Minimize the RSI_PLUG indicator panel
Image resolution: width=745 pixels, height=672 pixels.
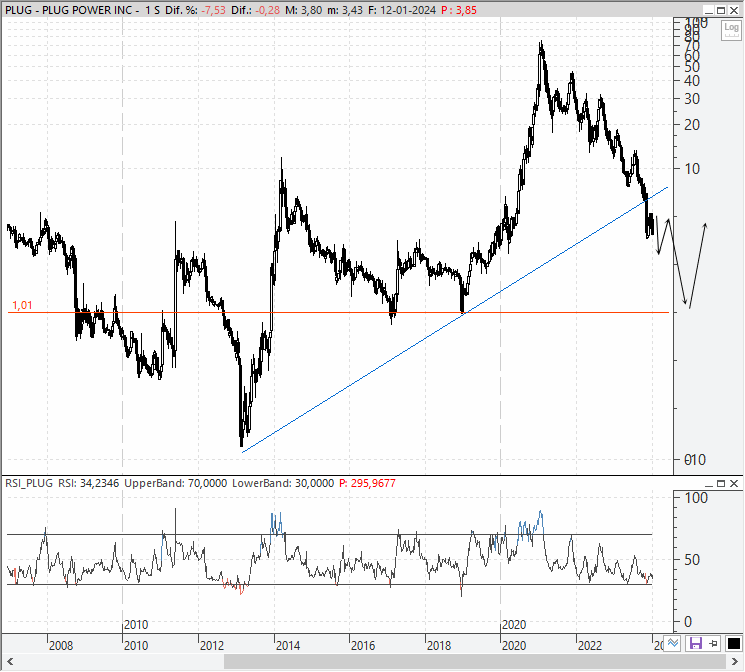click(708, 483)
